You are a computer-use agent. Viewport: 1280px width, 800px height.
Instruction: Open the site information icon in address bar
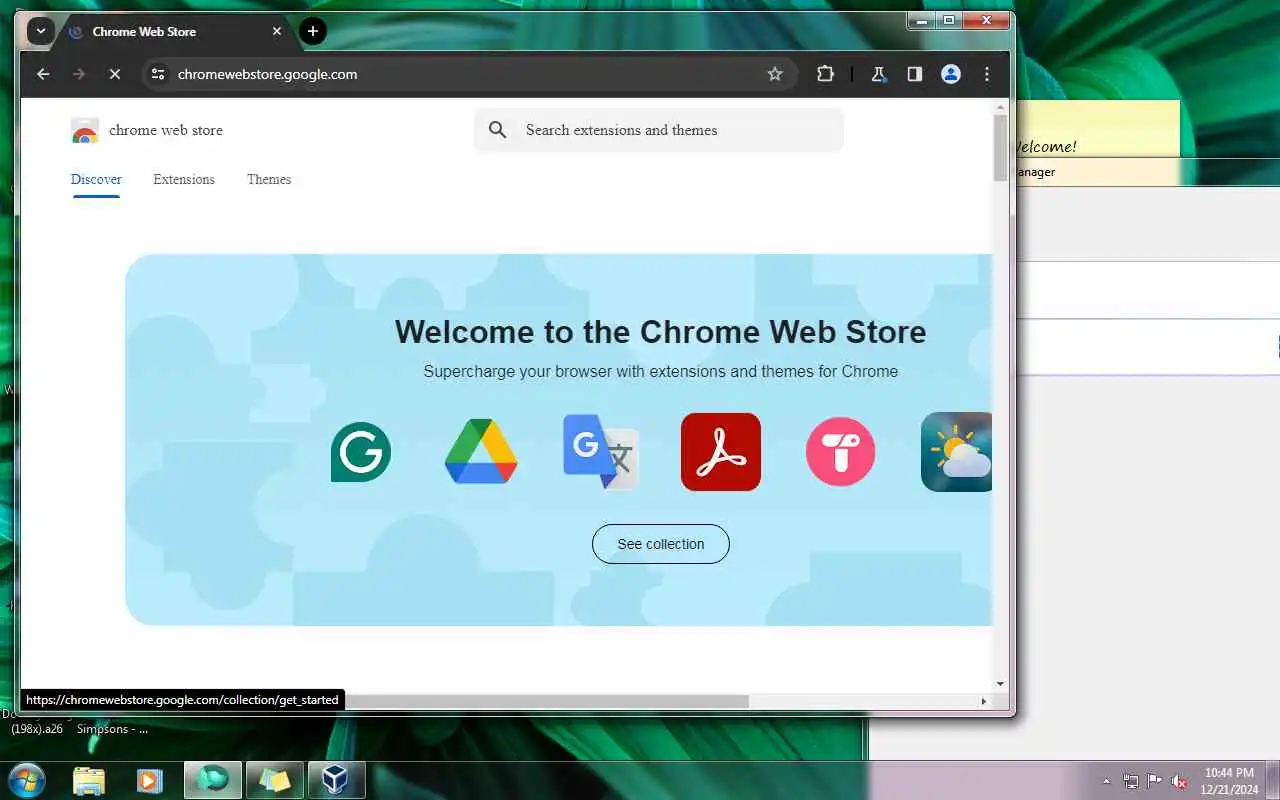point(158,74)
